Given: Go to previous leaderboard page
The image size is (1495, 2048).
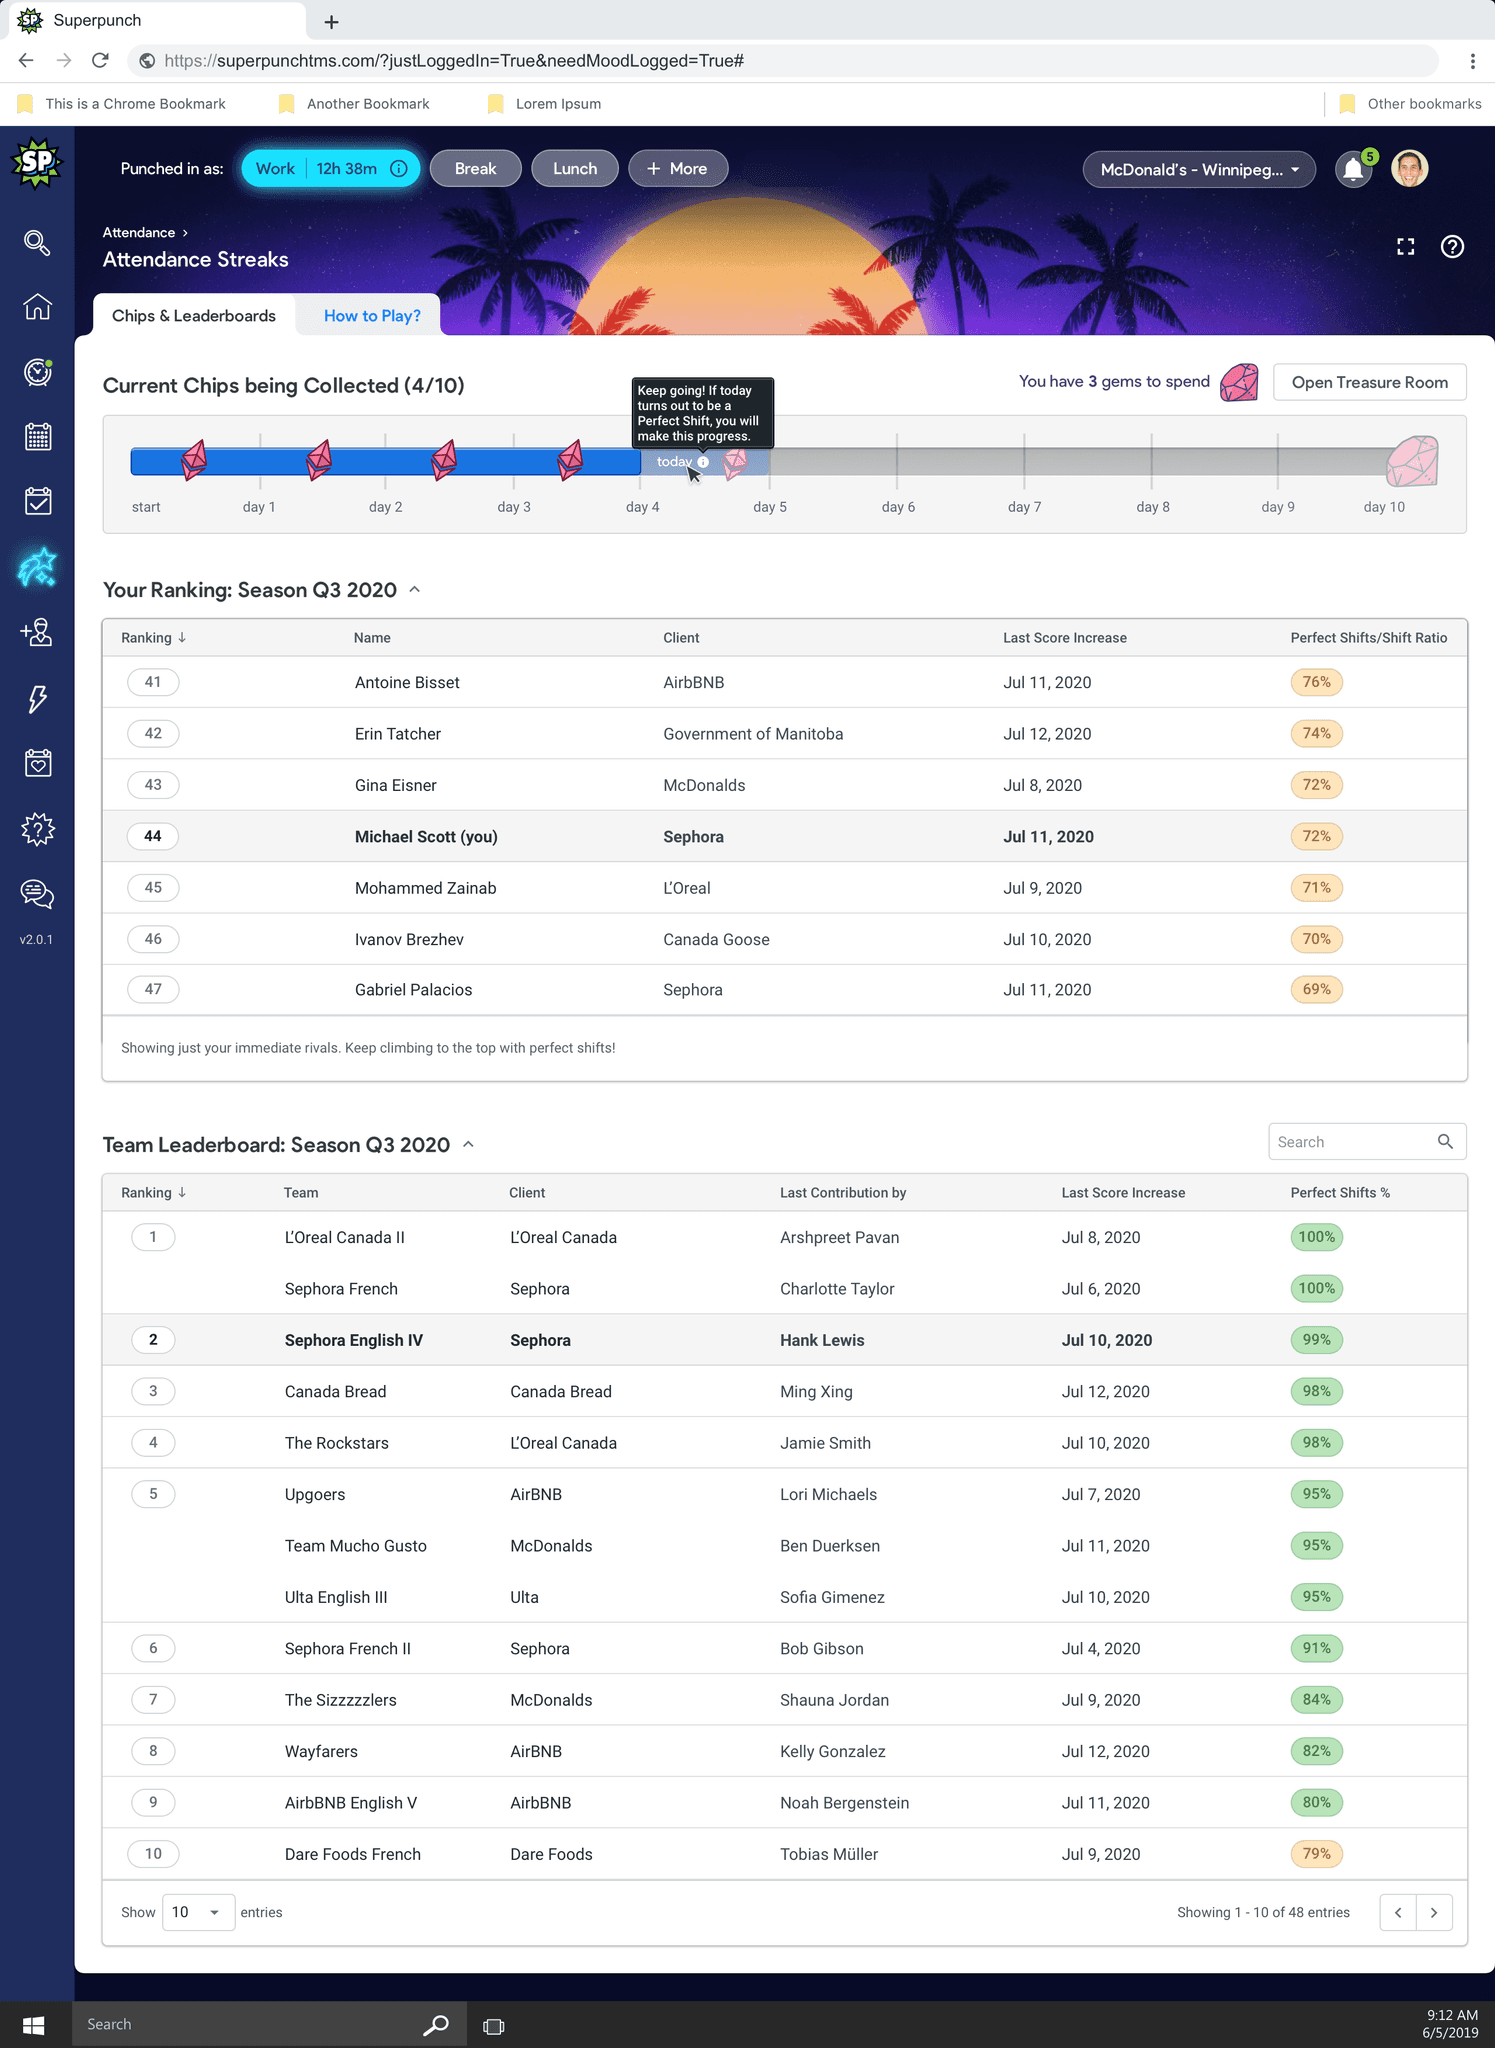Looking at the screenshot, I should coord(1398,1912).
